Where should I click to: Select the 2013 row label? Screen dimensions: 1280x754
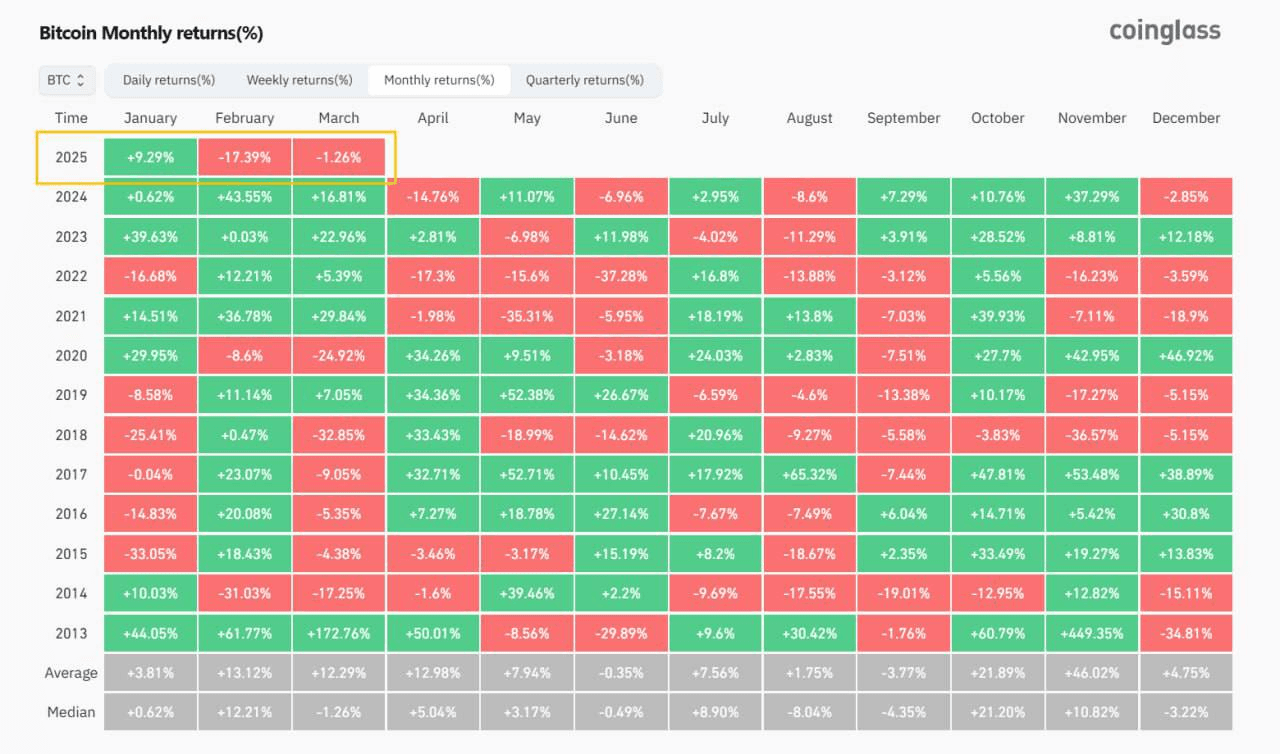(71, 633)
